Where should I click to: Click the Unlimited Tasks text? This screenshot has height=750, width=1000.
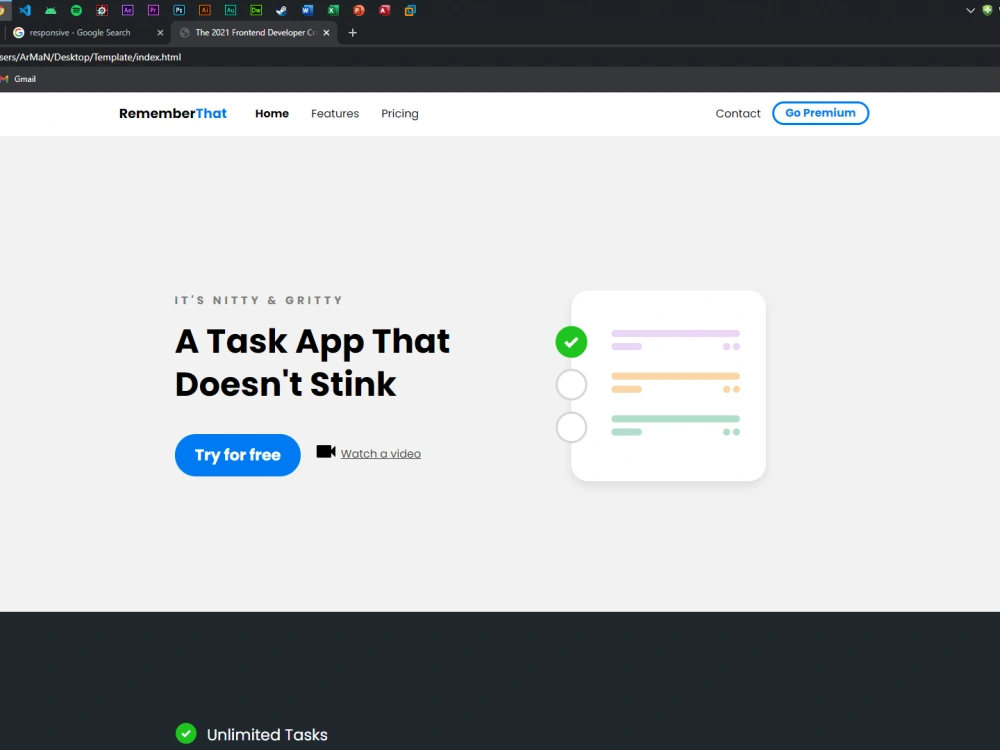coord(267,734)
